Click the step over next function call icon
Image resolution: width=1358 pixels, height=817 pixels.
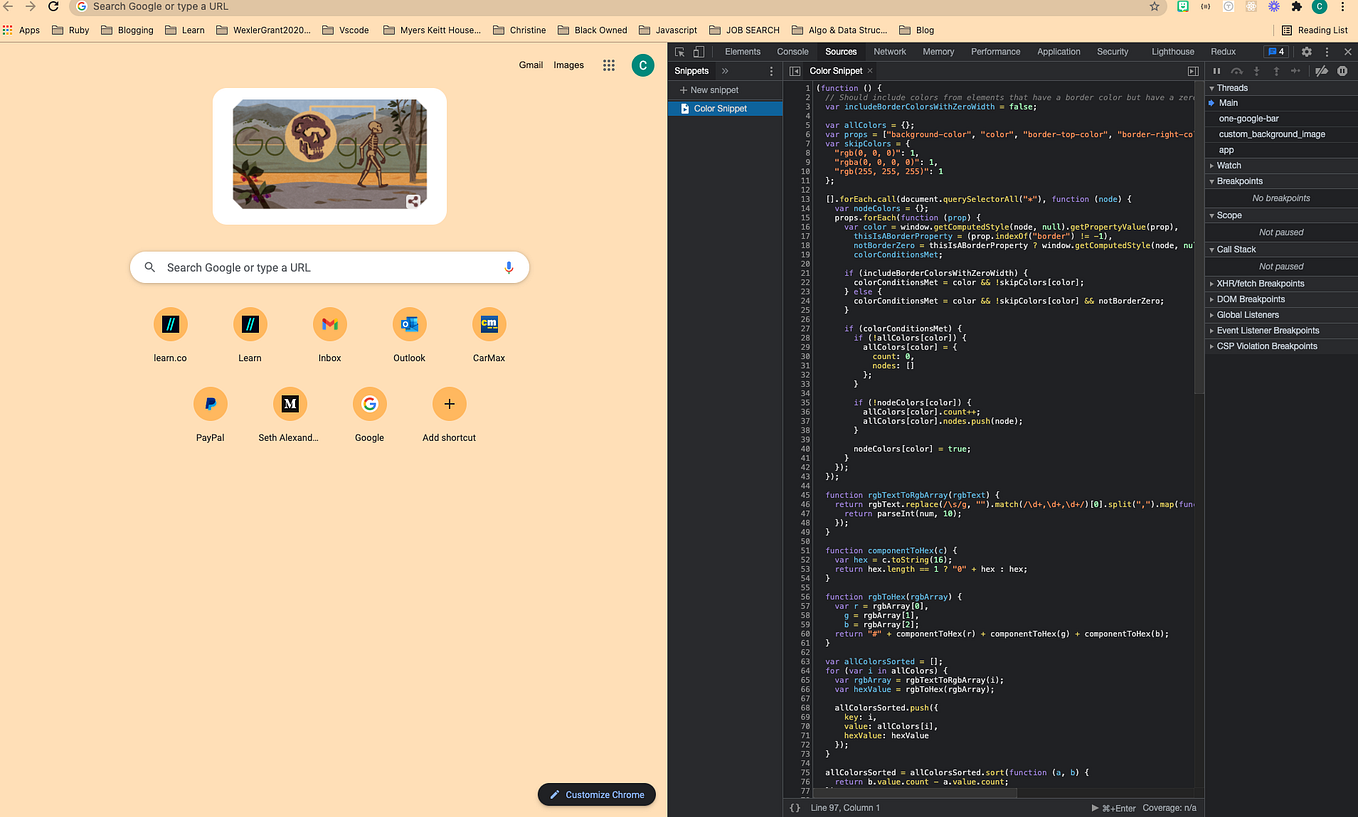pyautogui.click(x=1238, y=71)
